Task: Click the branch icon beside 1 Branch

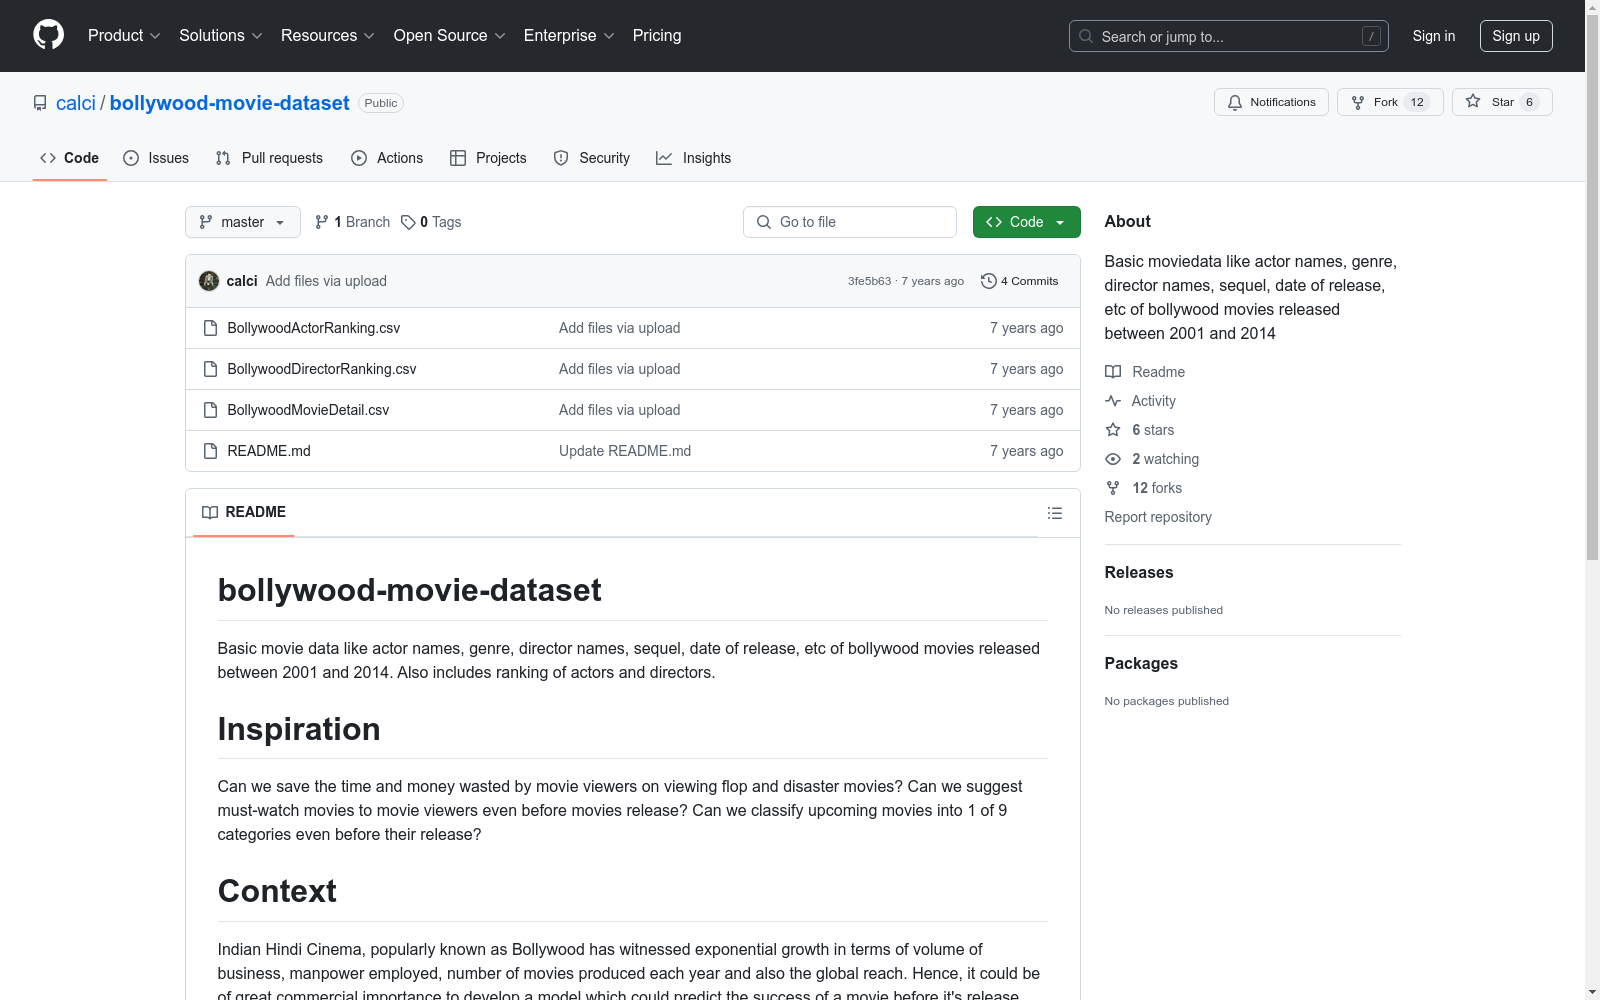Action: 322,222
